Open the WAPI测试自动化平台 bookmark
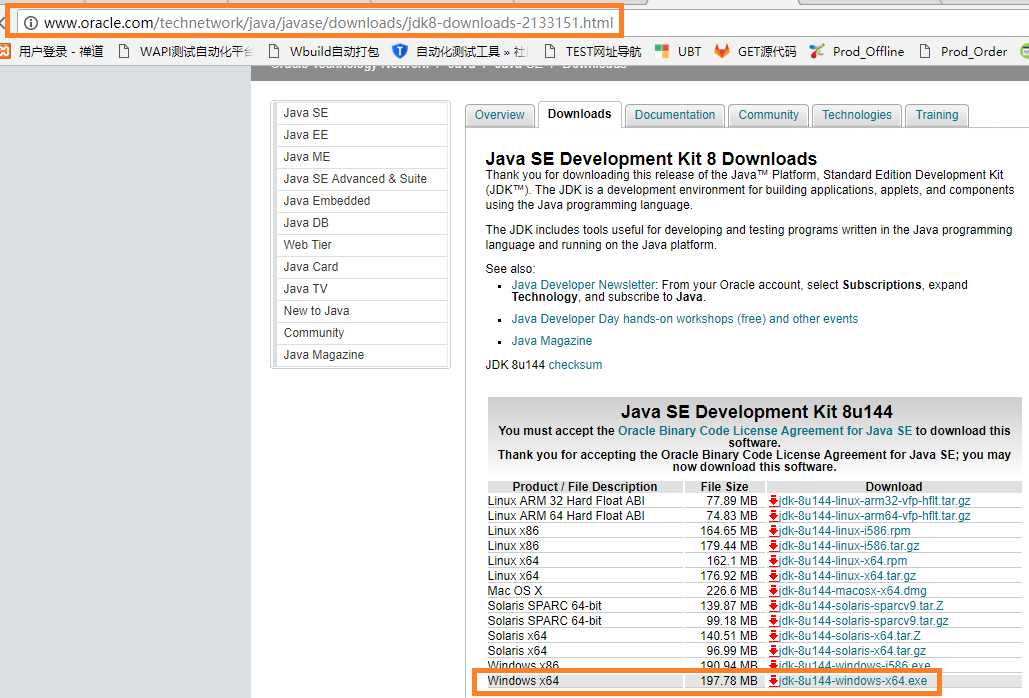This screenshot has width=1029, height=698. 186,51
